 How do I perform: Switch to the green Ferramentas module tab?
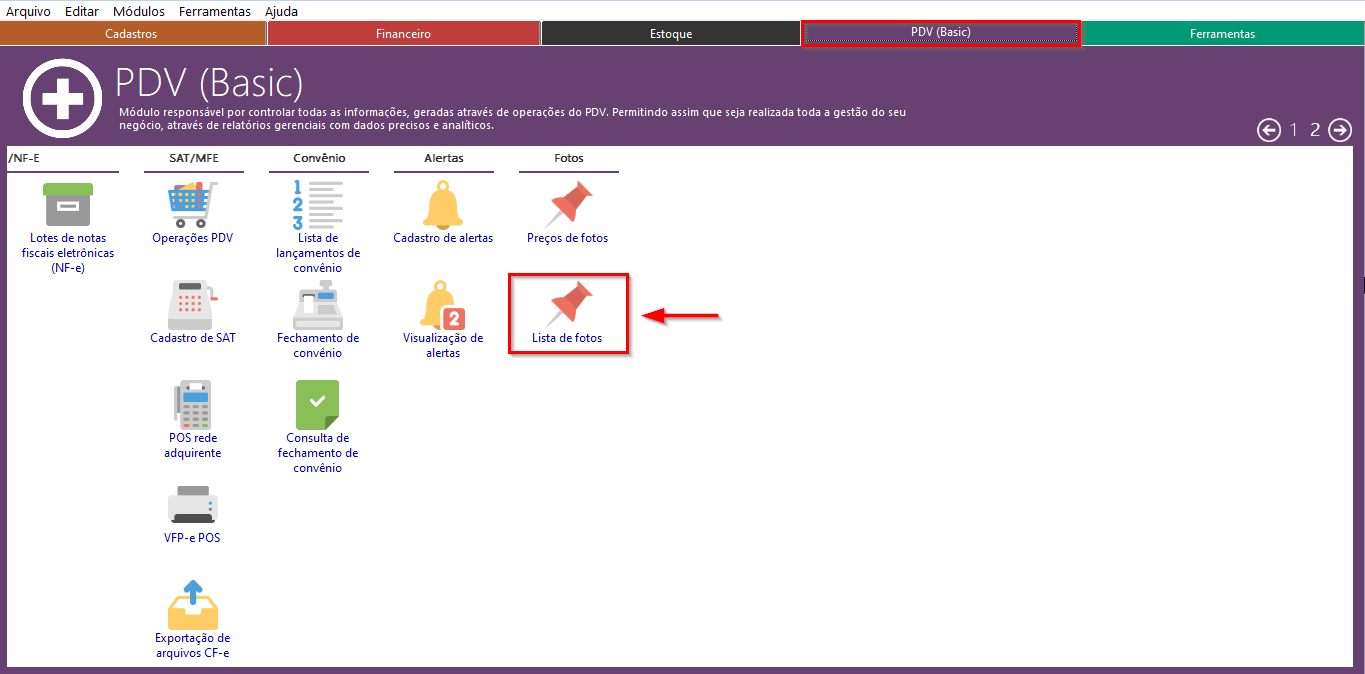coord(1222,33)
